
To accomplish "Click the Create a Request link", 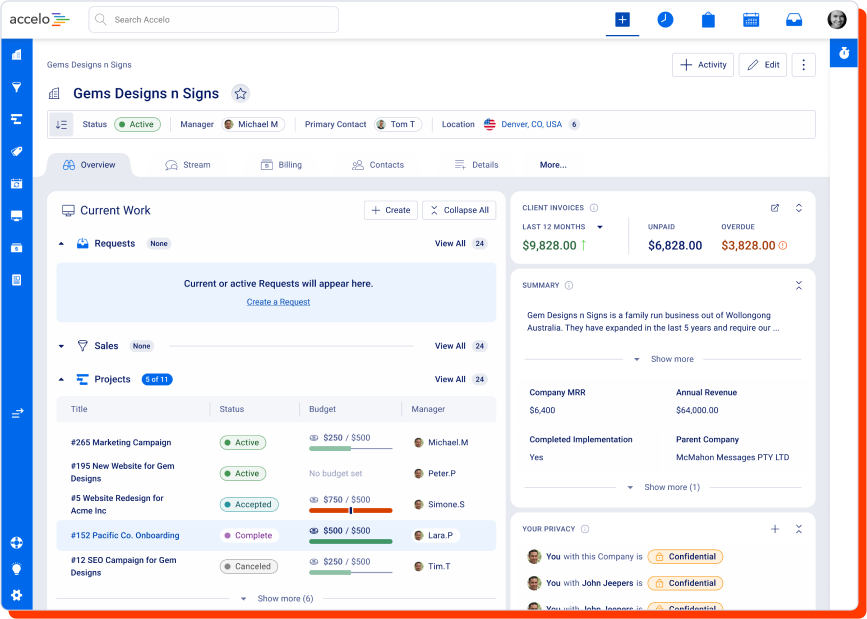I will coord(278,302).
